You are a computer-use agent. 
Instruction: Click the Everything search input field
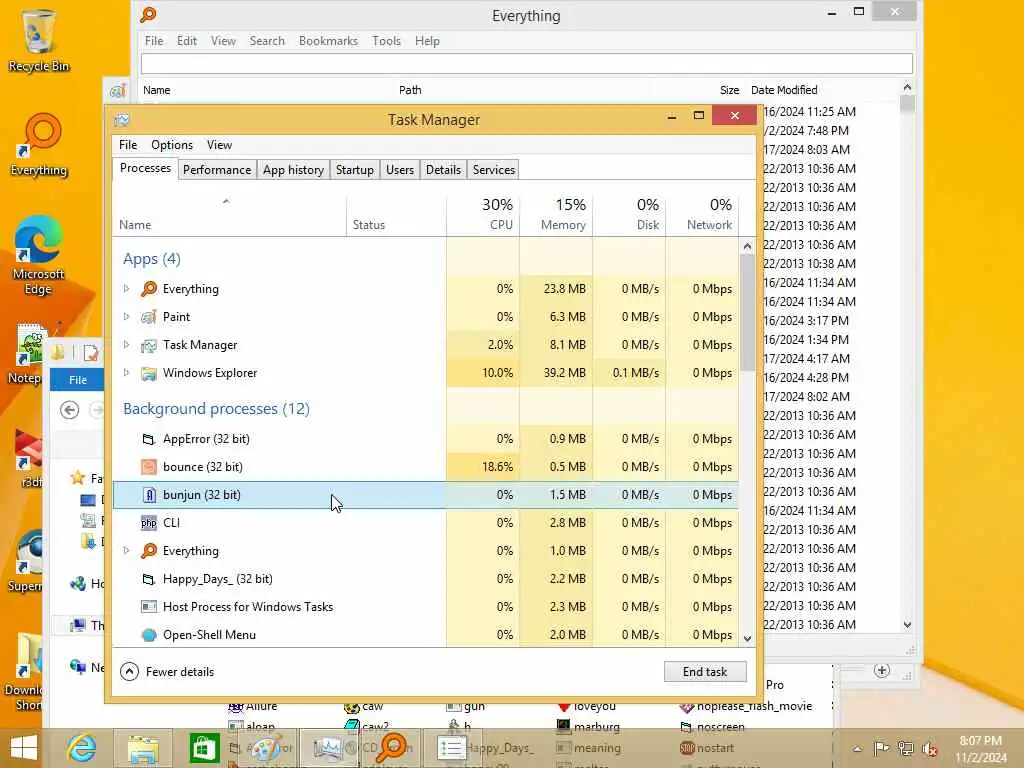pyautogui.click(x=526, y=63)
